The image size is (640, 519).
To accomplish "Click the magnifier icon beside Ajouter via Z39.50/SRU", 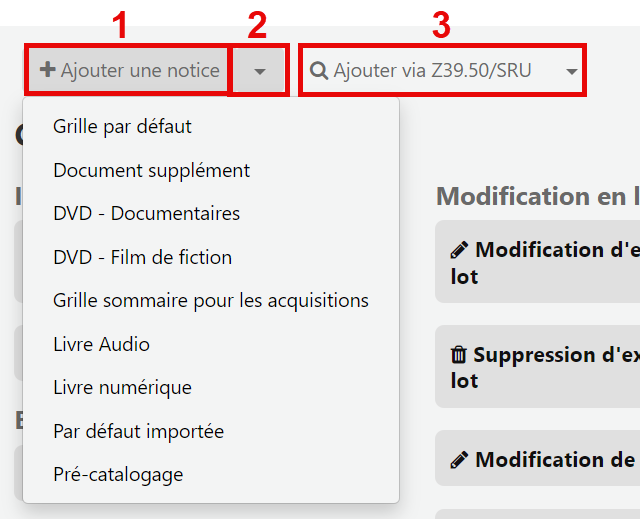I will click(319, 71).
